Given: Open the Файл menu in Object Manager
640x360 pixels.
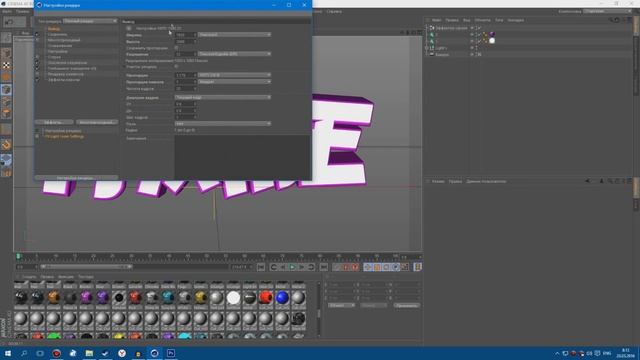Looking at the screenshot, I should tap(436, 20).
